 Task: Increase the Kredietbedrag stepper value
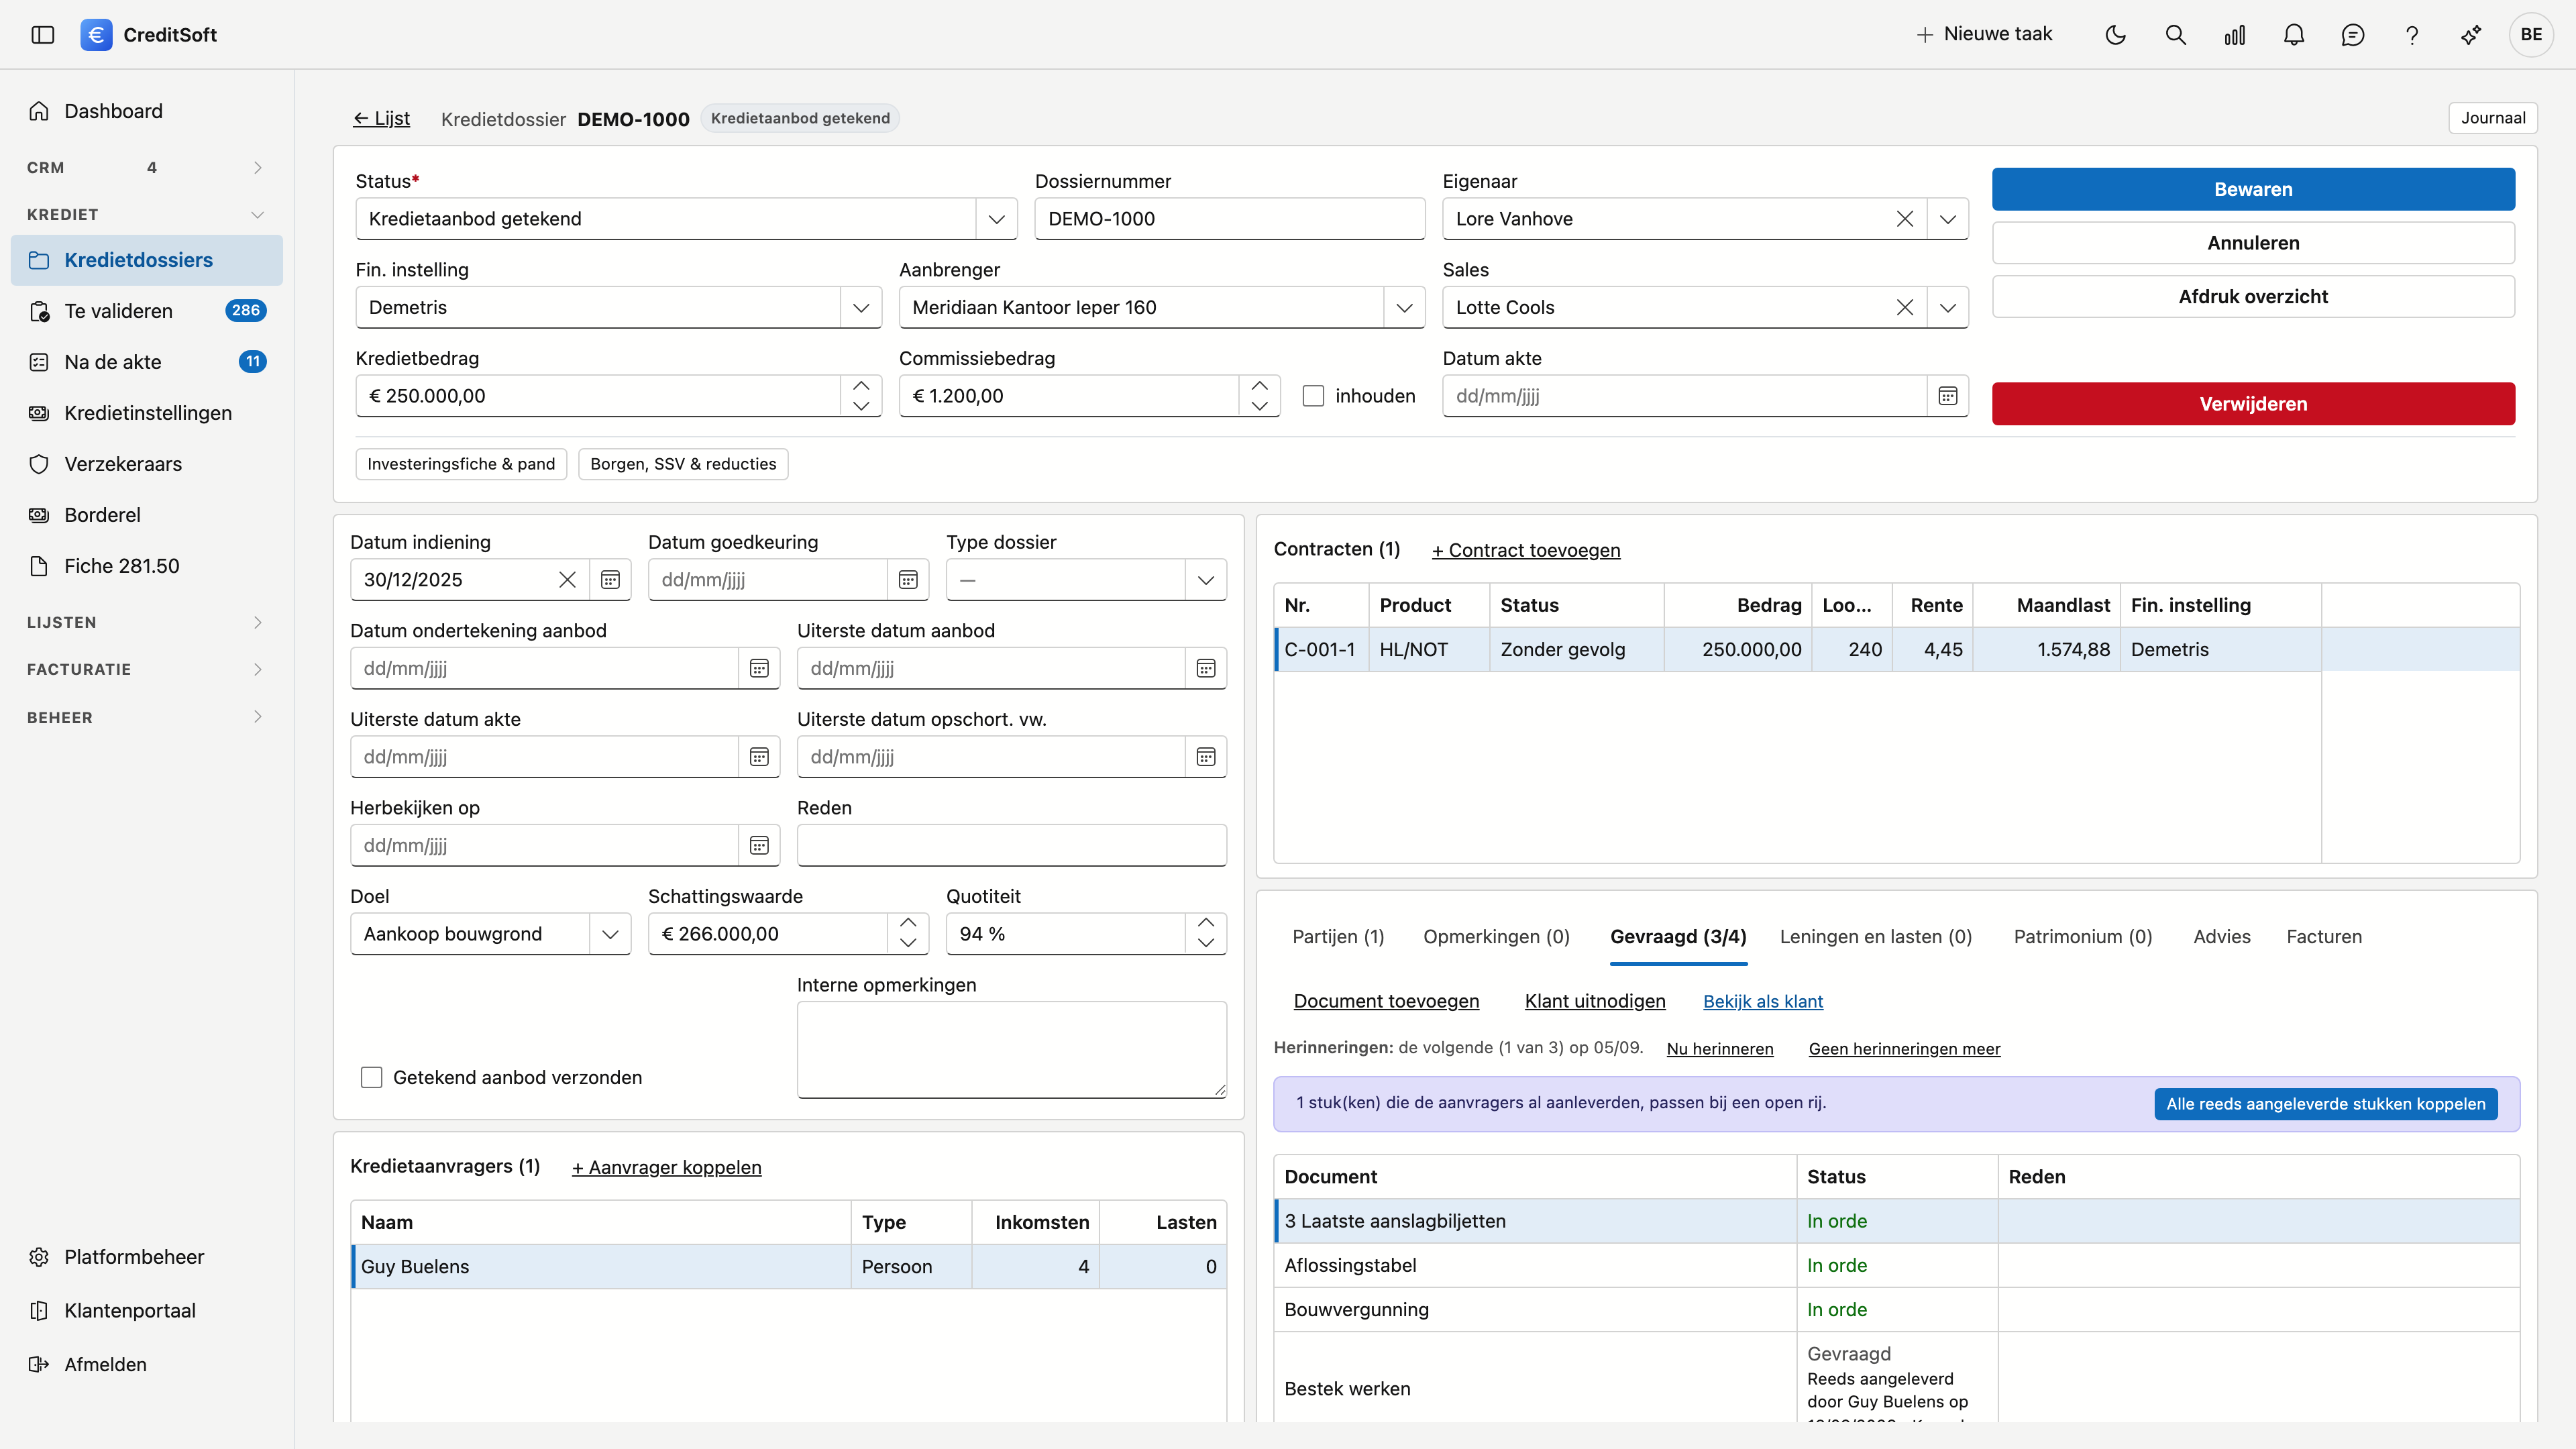[x=861, y=386]
